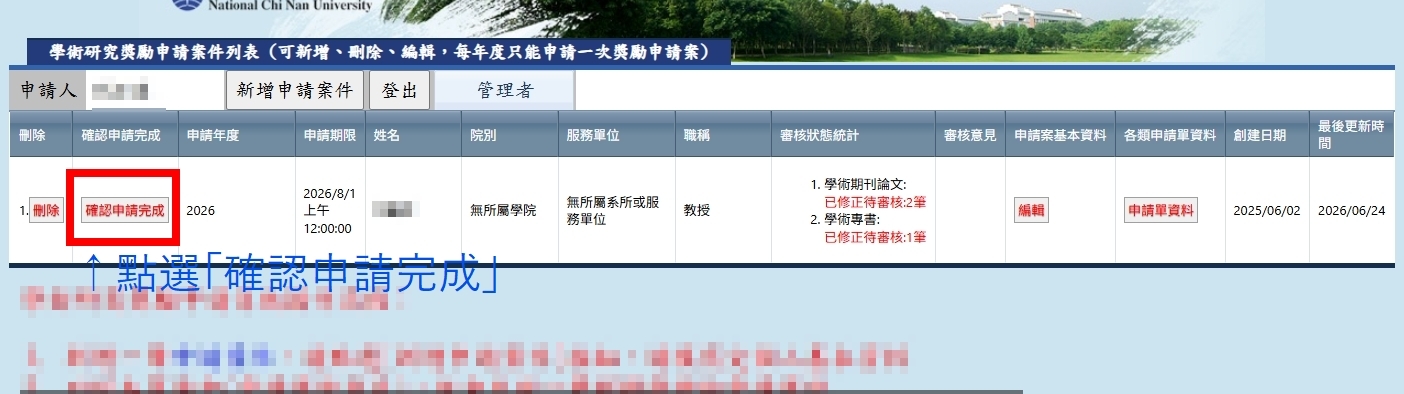Click 已修正待審核:1筆 status text
The width and height of the screenshot is (1404, 394).
(x=875, y=237)
